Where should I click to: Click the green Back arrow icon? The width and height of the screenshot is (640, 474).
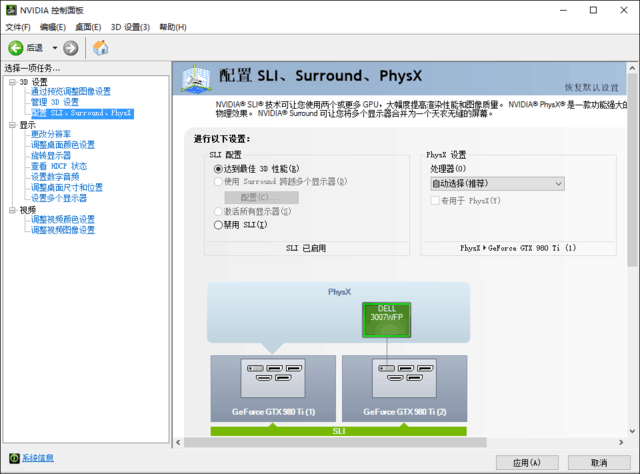point(16,48)
